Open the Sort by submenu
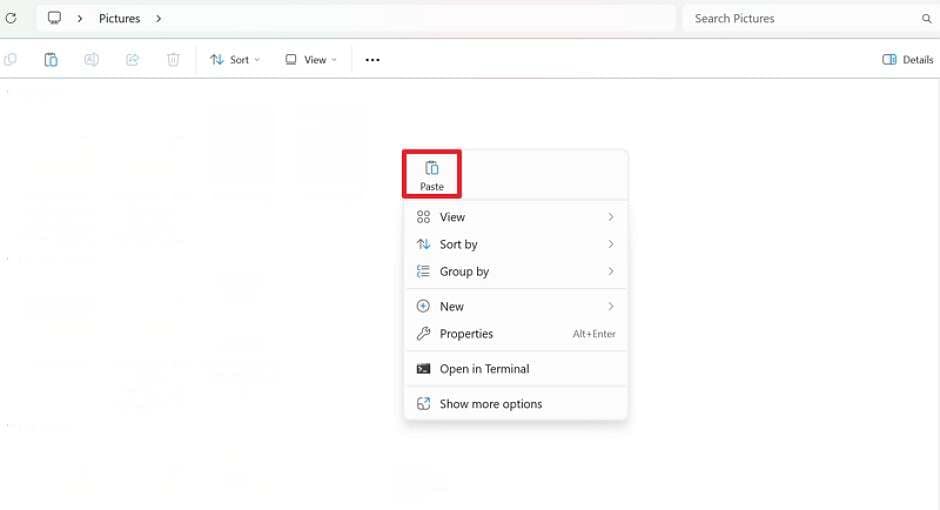This screenshot has width=940, height=510. pyautogui.click(x=516, y=244)
